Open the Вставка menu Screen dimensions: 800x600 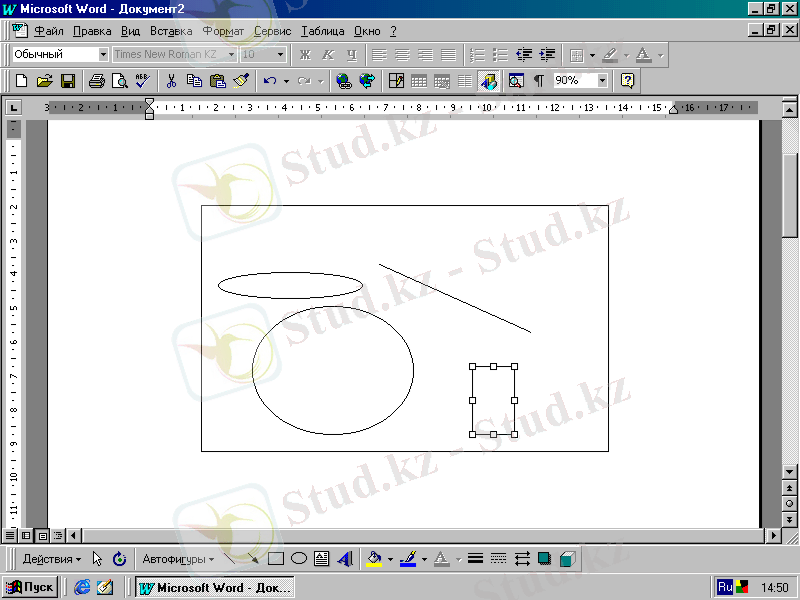[171, 31]
